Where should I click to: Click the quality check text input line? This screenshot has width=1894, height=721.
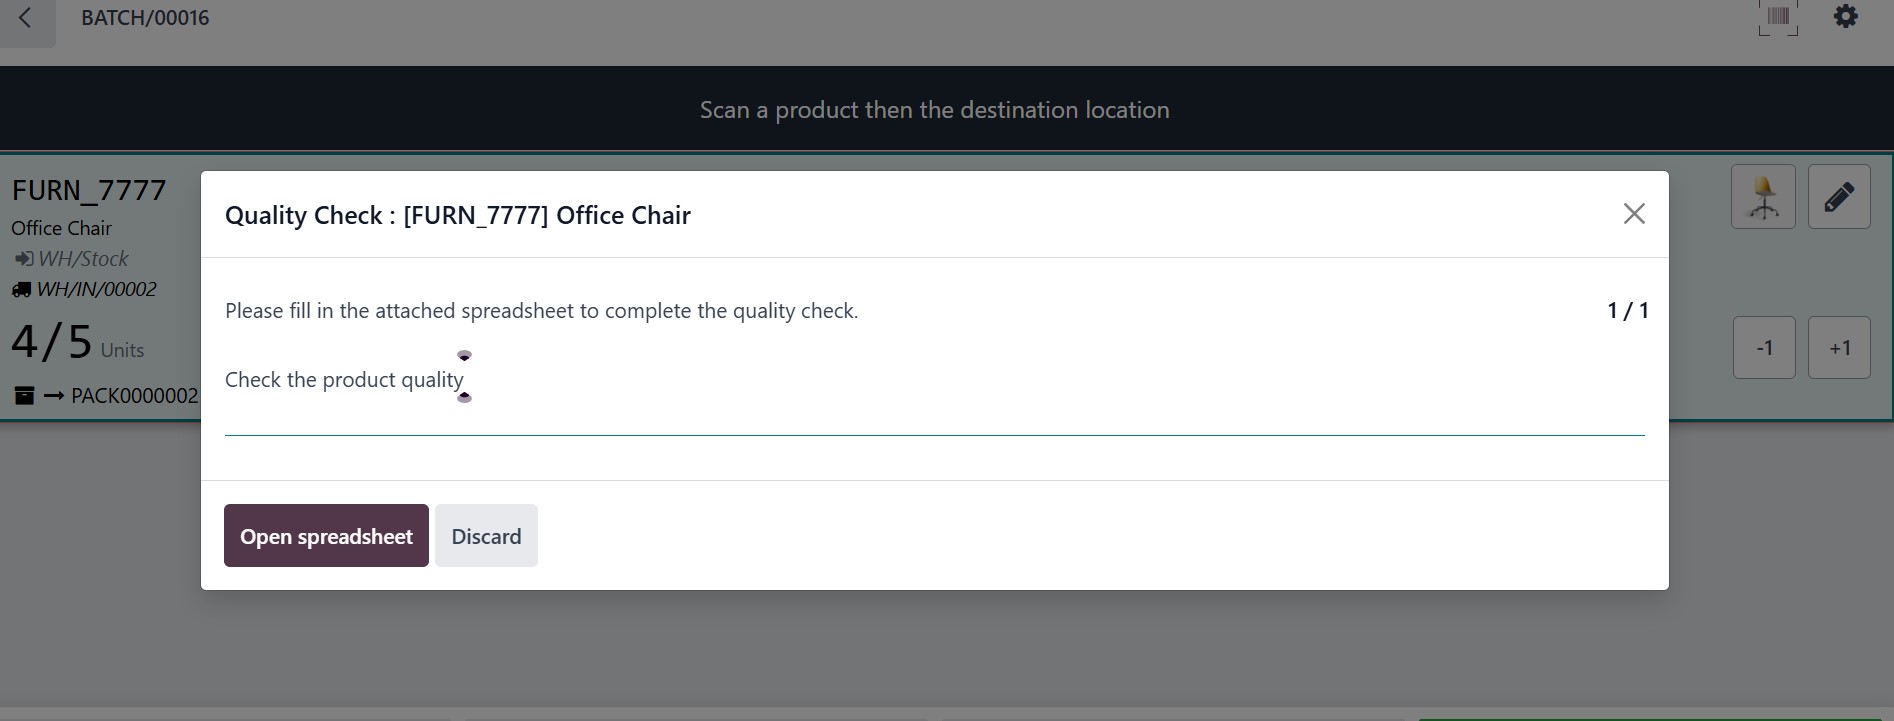[x=934, y=420]
